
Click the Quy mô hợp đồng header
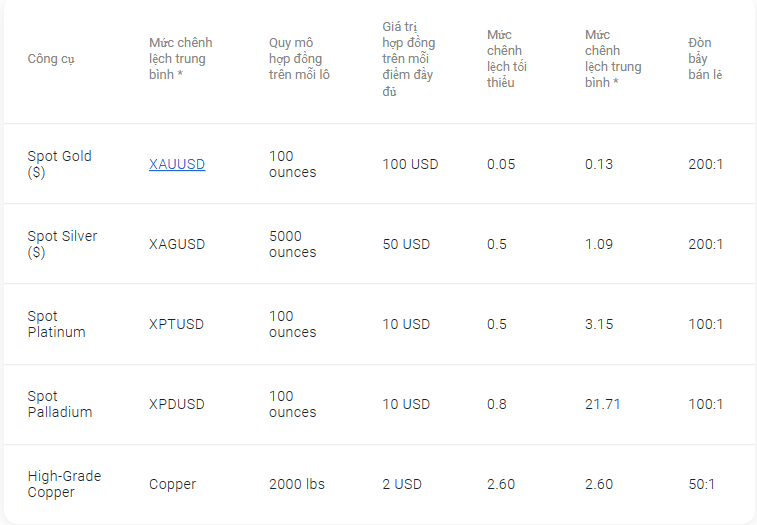pyautogui.click(x=299, y=58)
